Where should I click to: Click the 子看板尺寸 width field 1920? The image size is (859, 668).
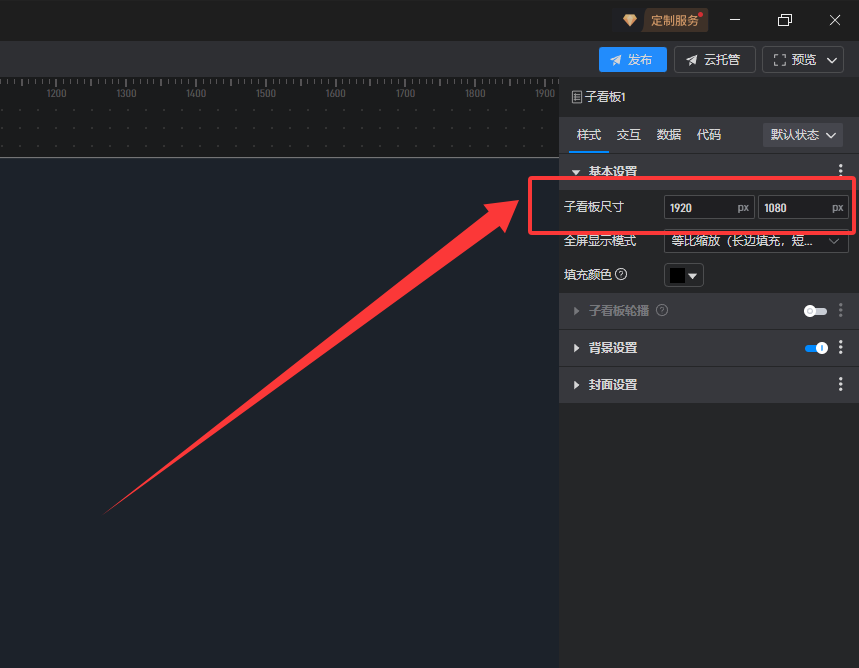[708, 208]
